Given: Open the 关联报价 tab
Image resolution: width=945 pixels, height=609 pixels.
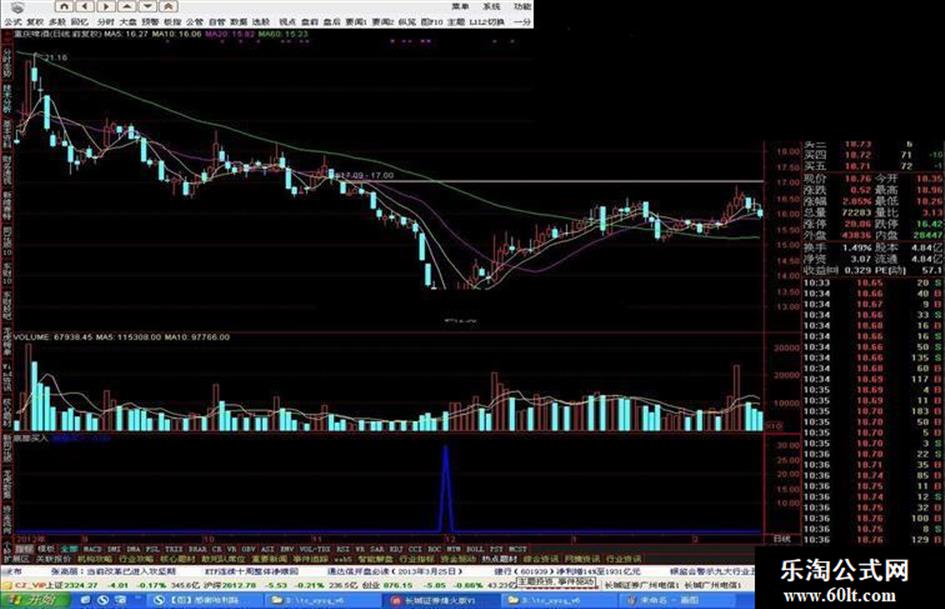Looking at the screenshot, I should click(x=54, y=559).
